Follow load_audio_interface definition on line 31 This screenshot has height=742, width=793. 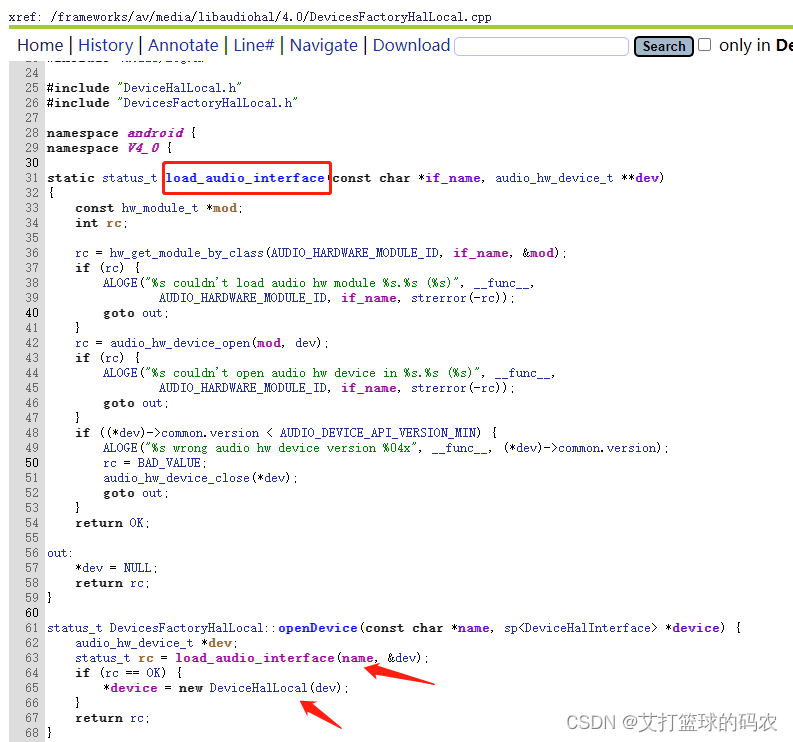(245, 178)
